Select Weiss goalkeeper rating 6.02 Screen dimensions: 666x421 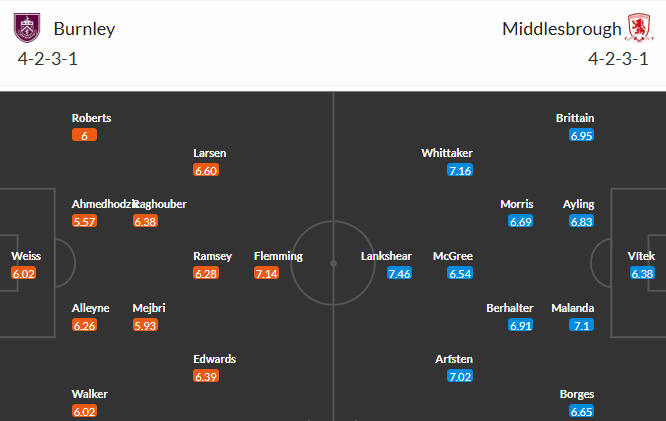point(24,273)
